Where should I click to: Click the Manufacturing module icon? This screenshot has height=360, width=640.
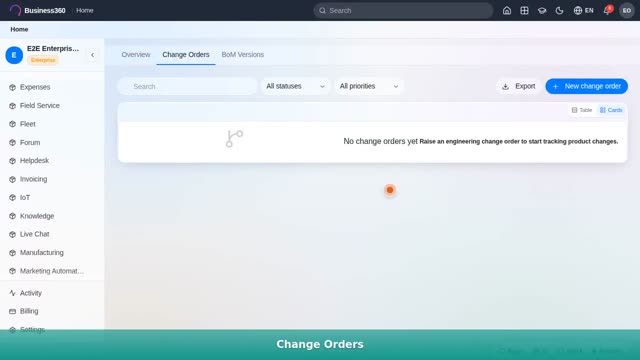tap(13, 253)
